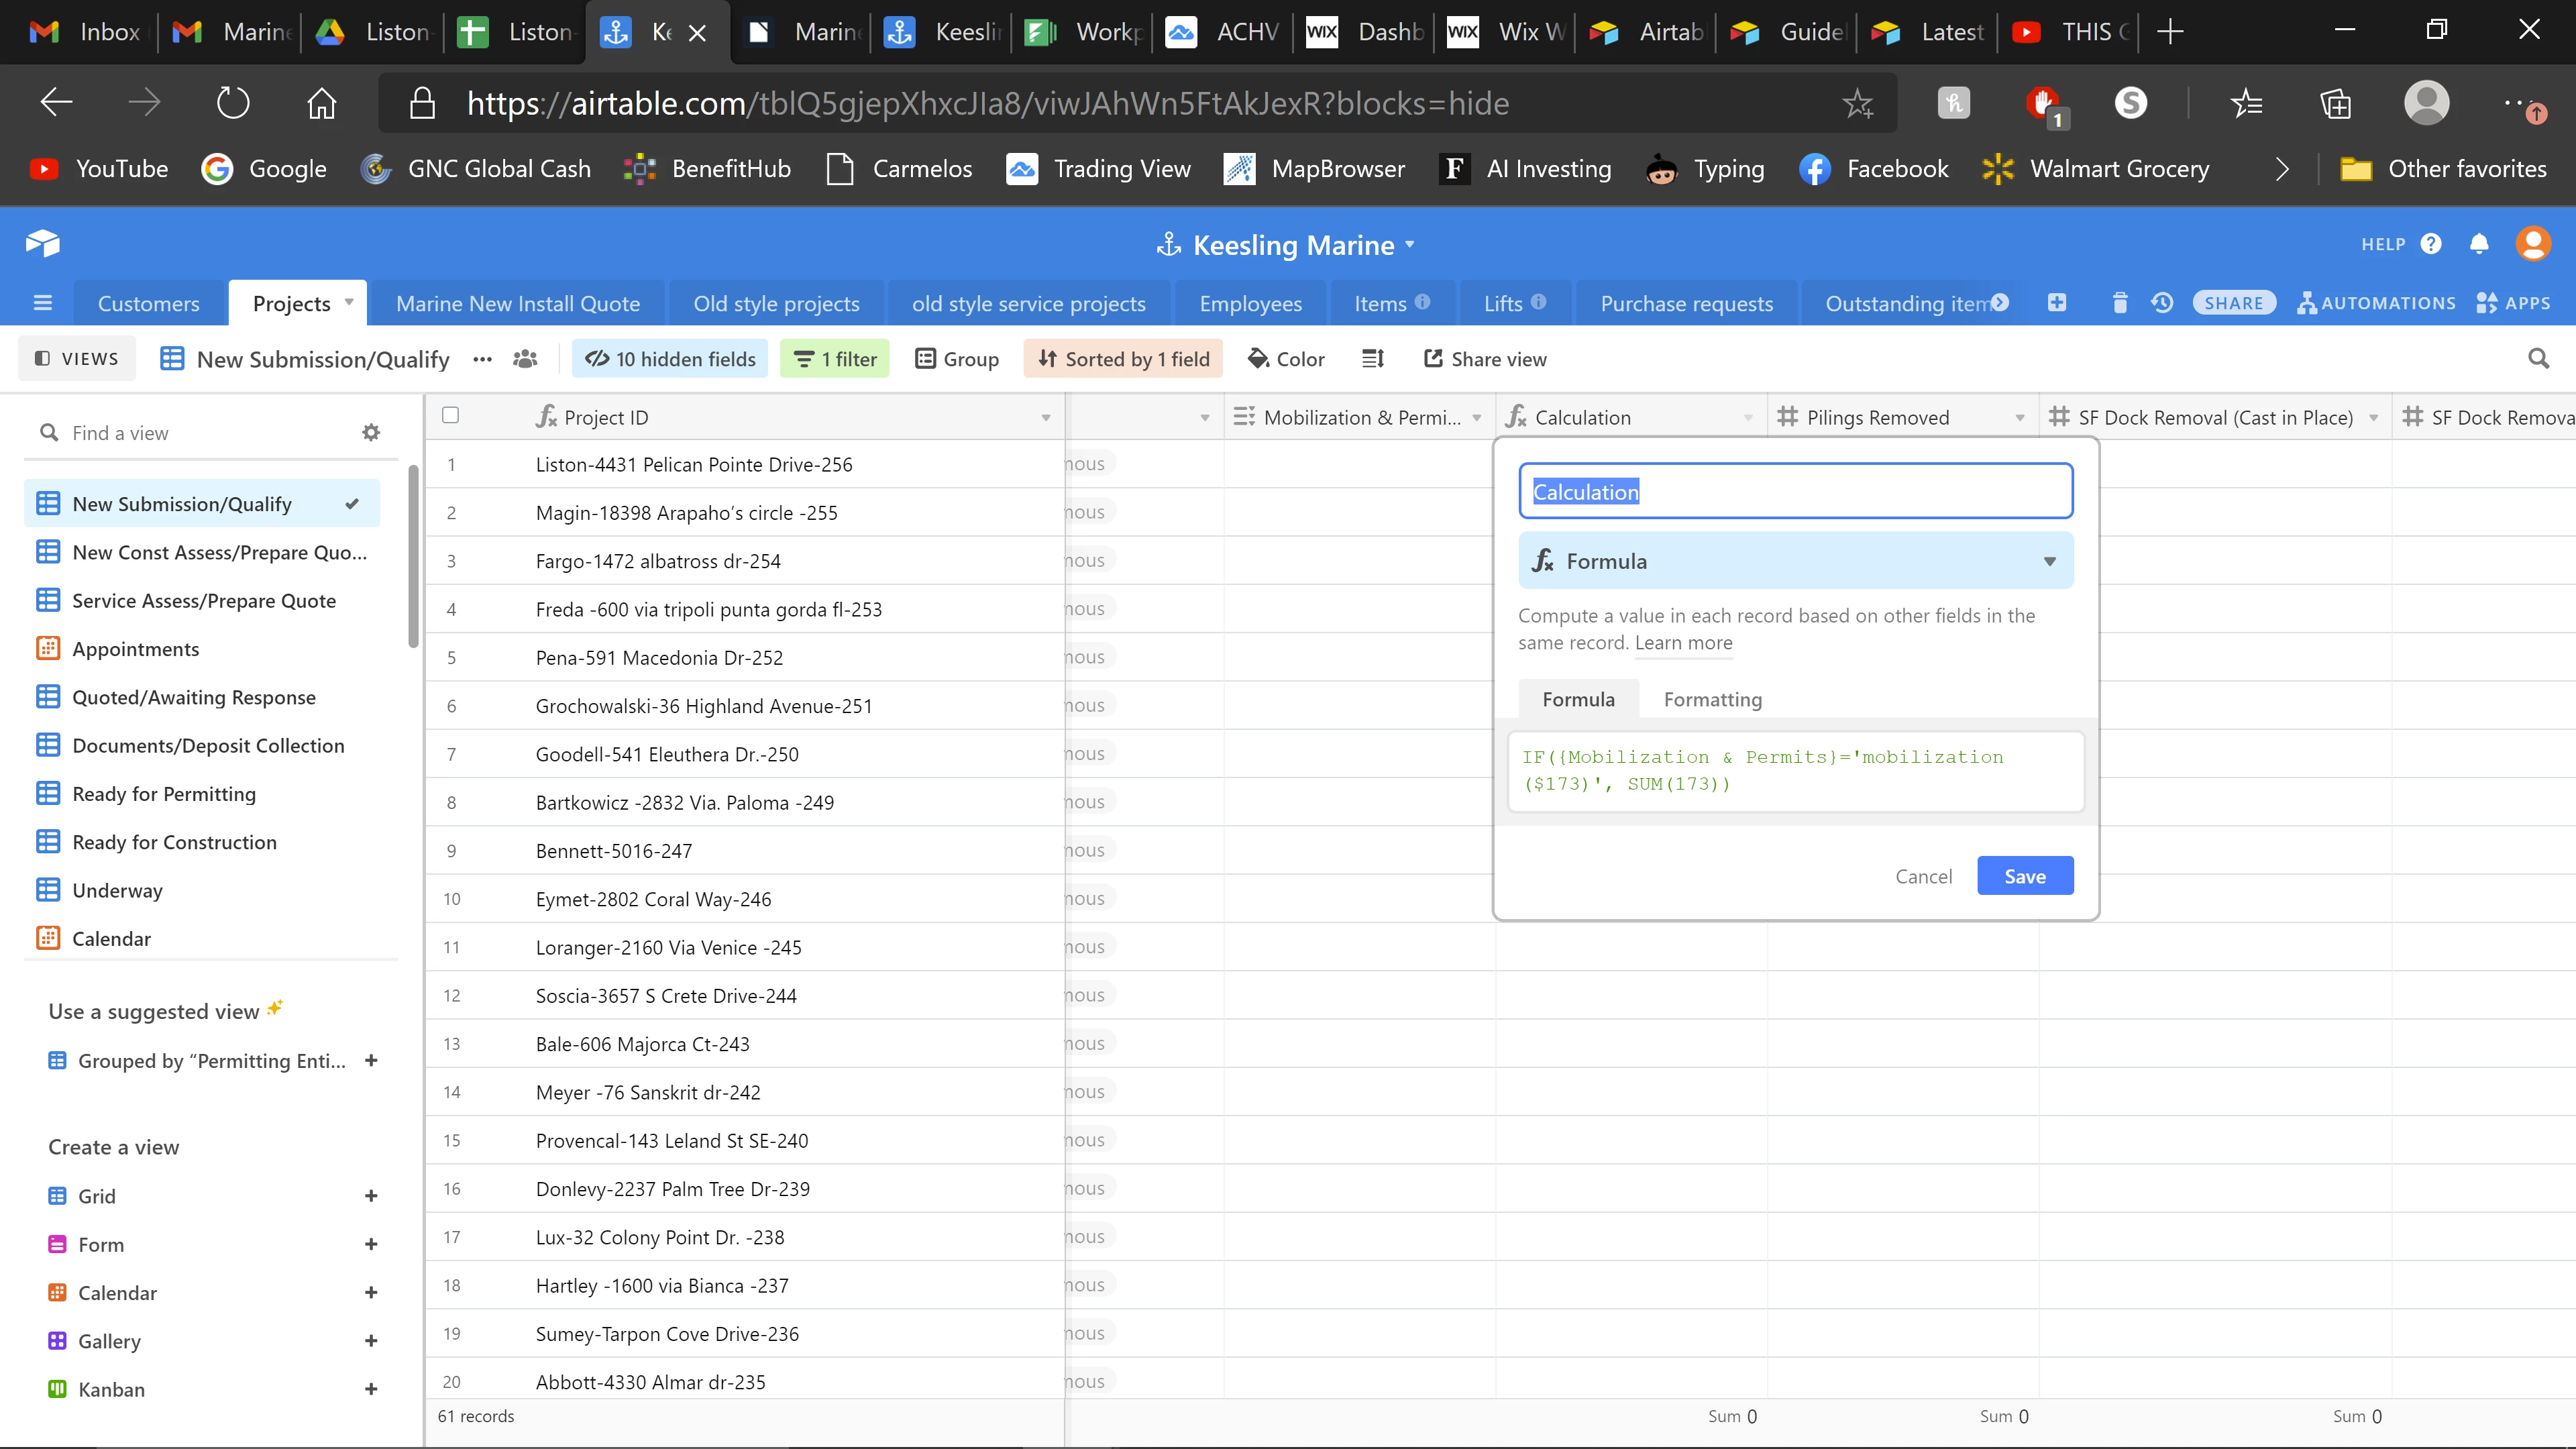The height and width of the screenshot is (1449, 2576).
Task: Expand Pilings Removed column menu
Action: point(2020,418)
